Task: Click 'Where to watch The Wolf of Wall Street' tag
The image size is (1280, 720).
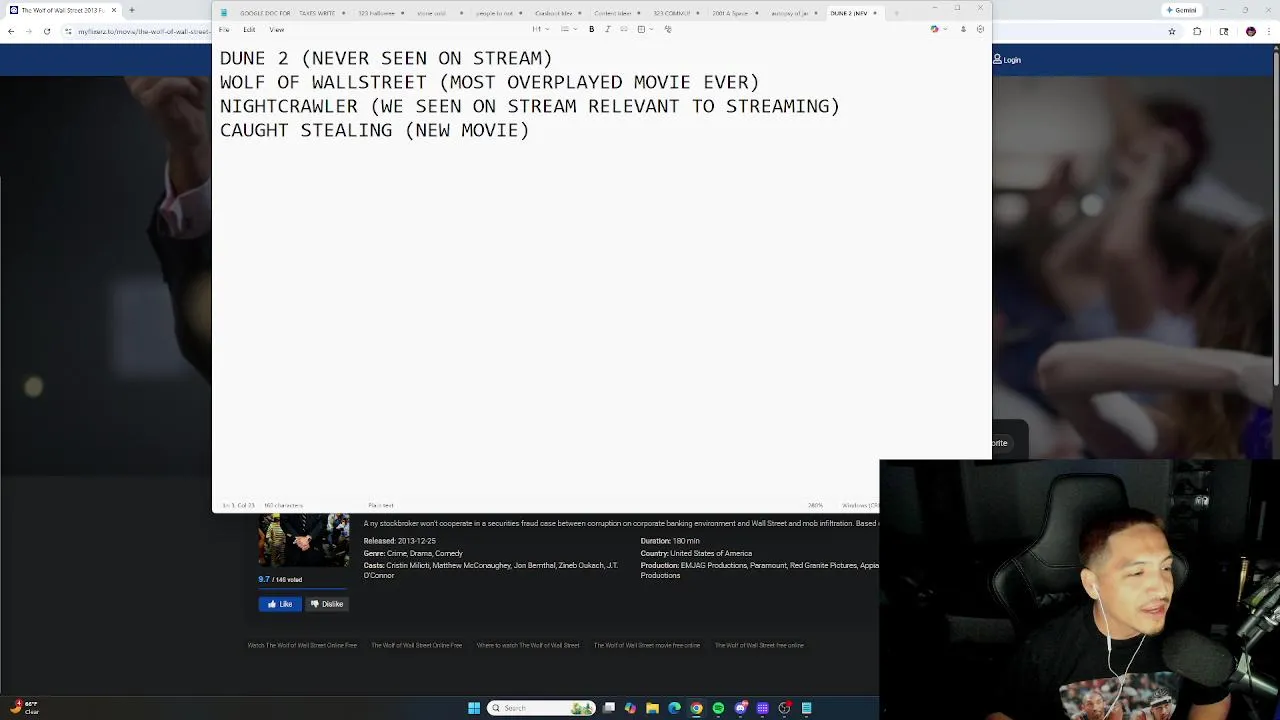Action: pos(528,645)
